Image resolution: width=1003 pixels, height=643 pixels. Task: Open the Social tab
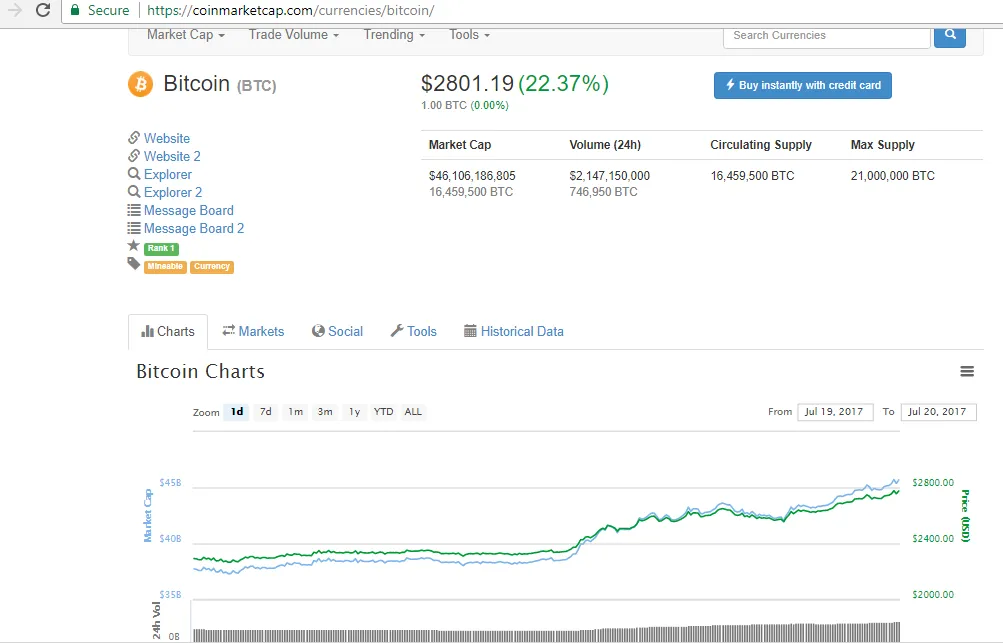tap(337, 331)
